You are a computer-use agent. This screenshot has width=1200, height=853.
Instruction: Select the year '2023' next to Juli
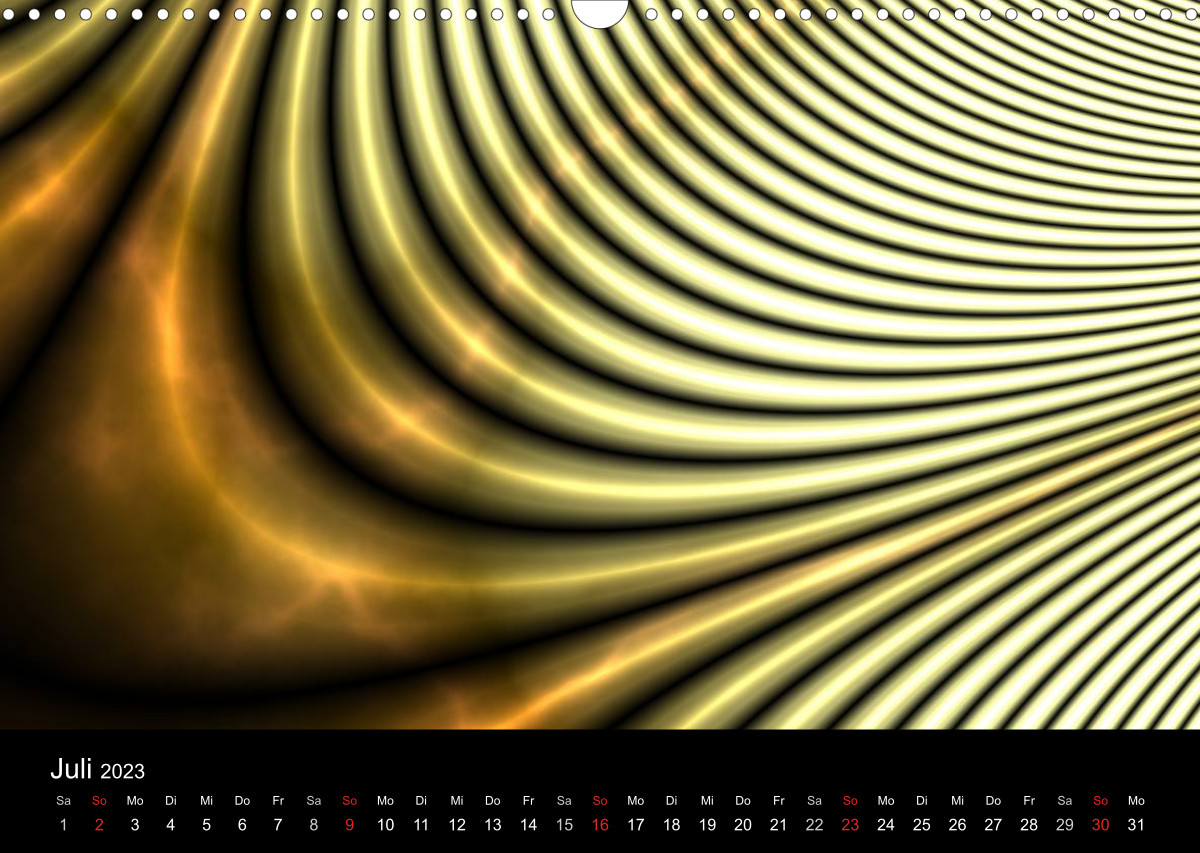122,771
